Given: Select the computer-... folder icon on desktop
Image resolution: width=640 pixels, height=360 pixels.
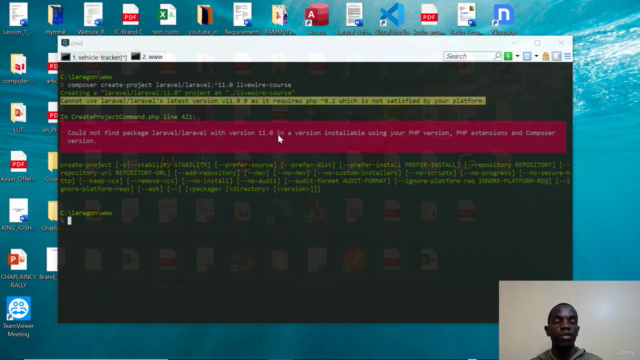Looking at the screenshot, I should pos(18,69).
